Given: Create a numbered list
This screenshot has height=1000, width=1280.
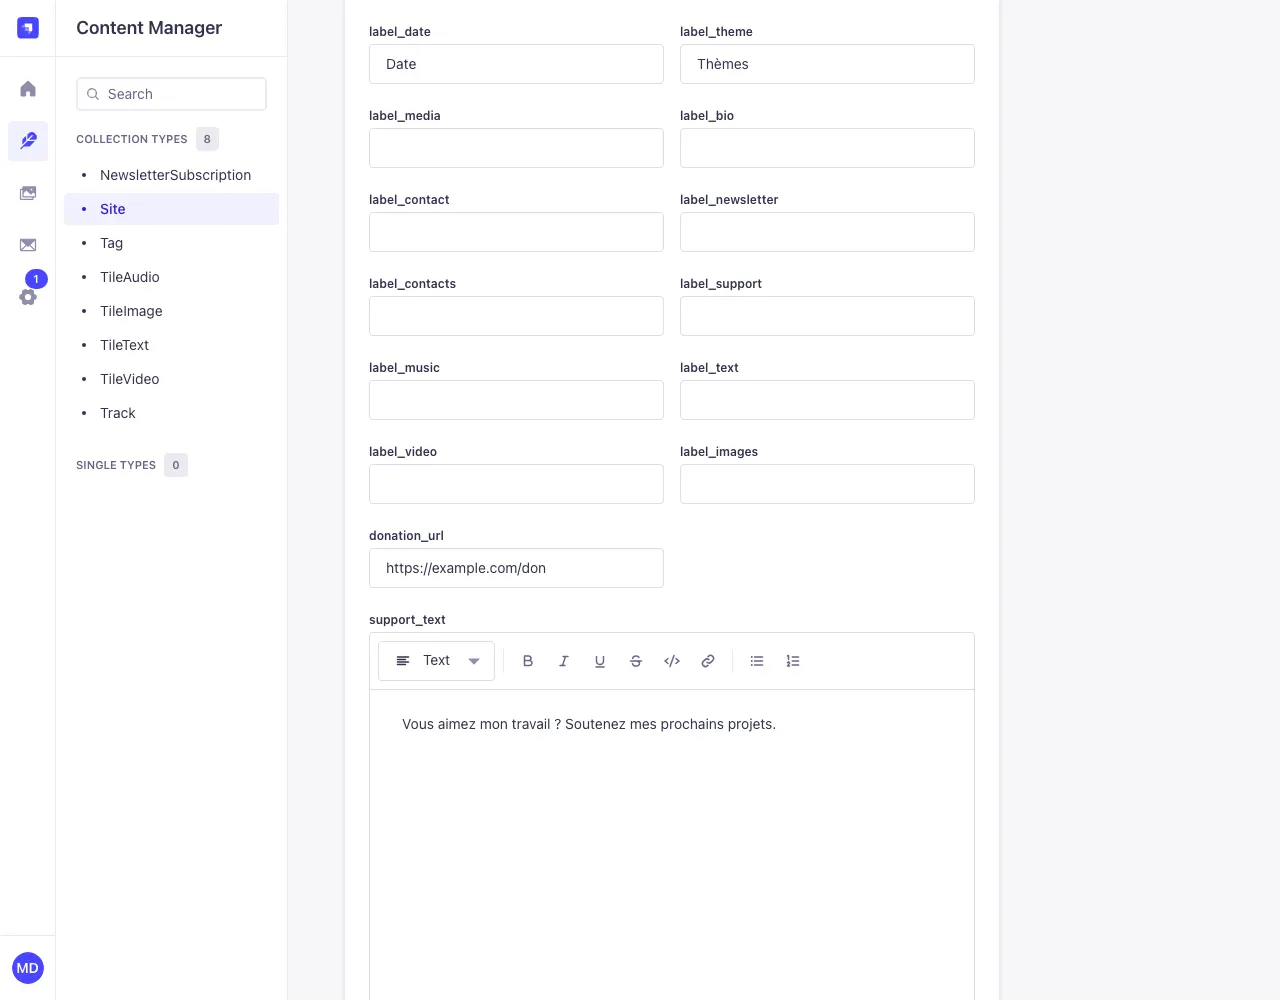Looking at the screenshot, I should (x=793, y=661).
